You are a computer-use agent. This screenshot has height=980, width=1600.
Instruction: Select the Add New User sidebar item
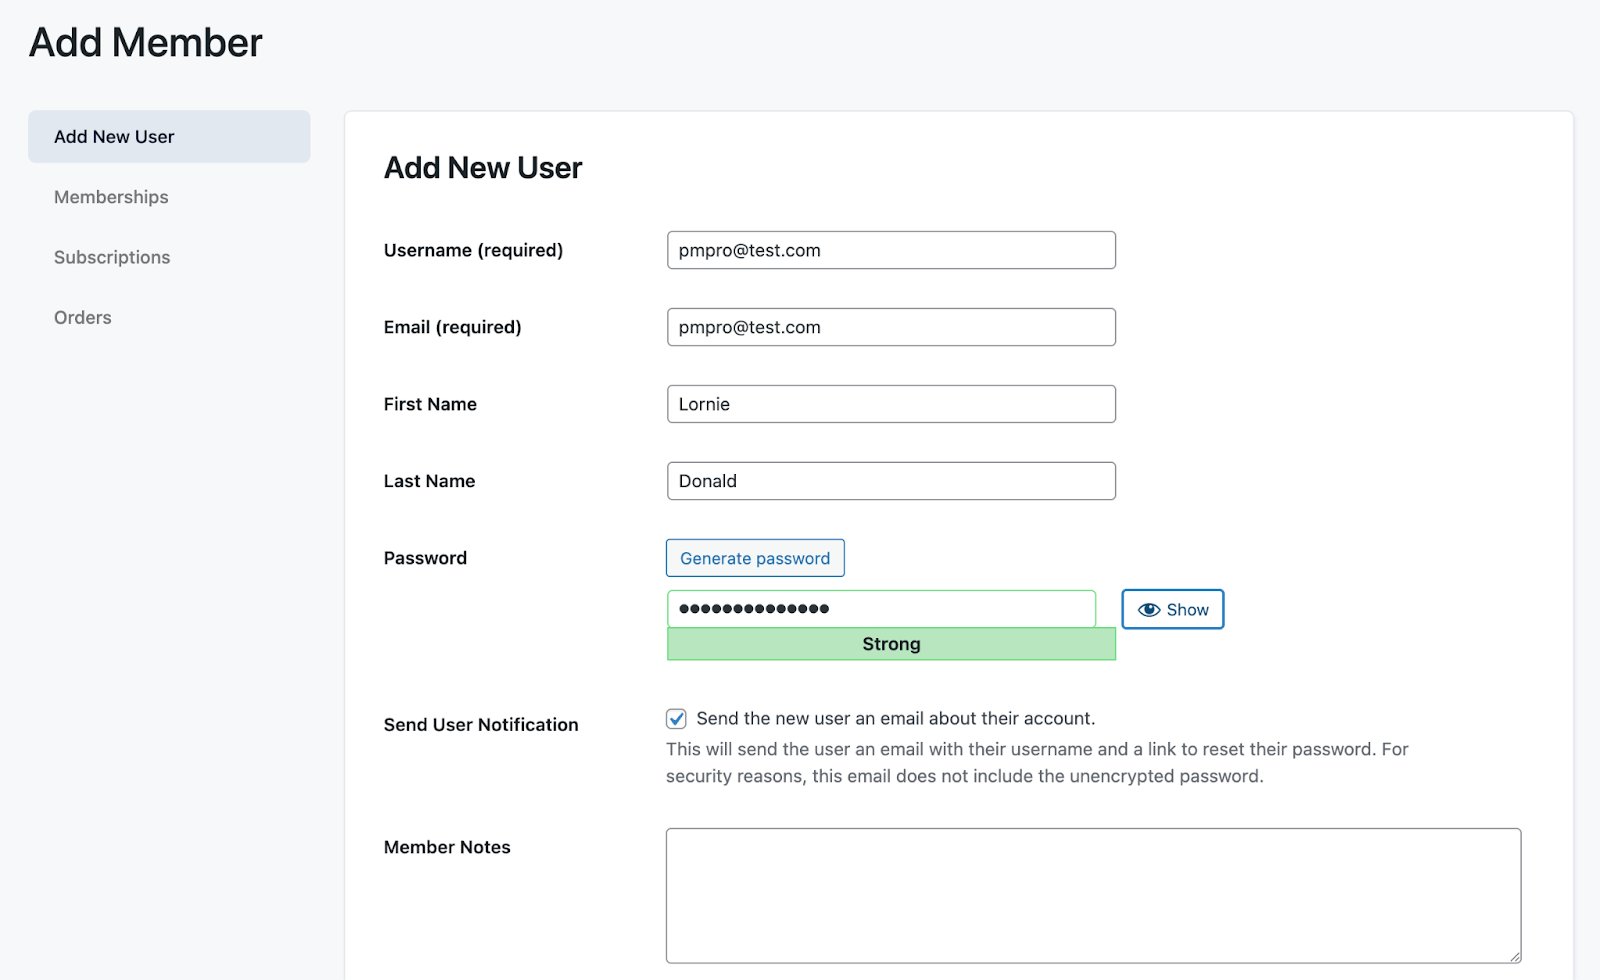tap(113, 136)
